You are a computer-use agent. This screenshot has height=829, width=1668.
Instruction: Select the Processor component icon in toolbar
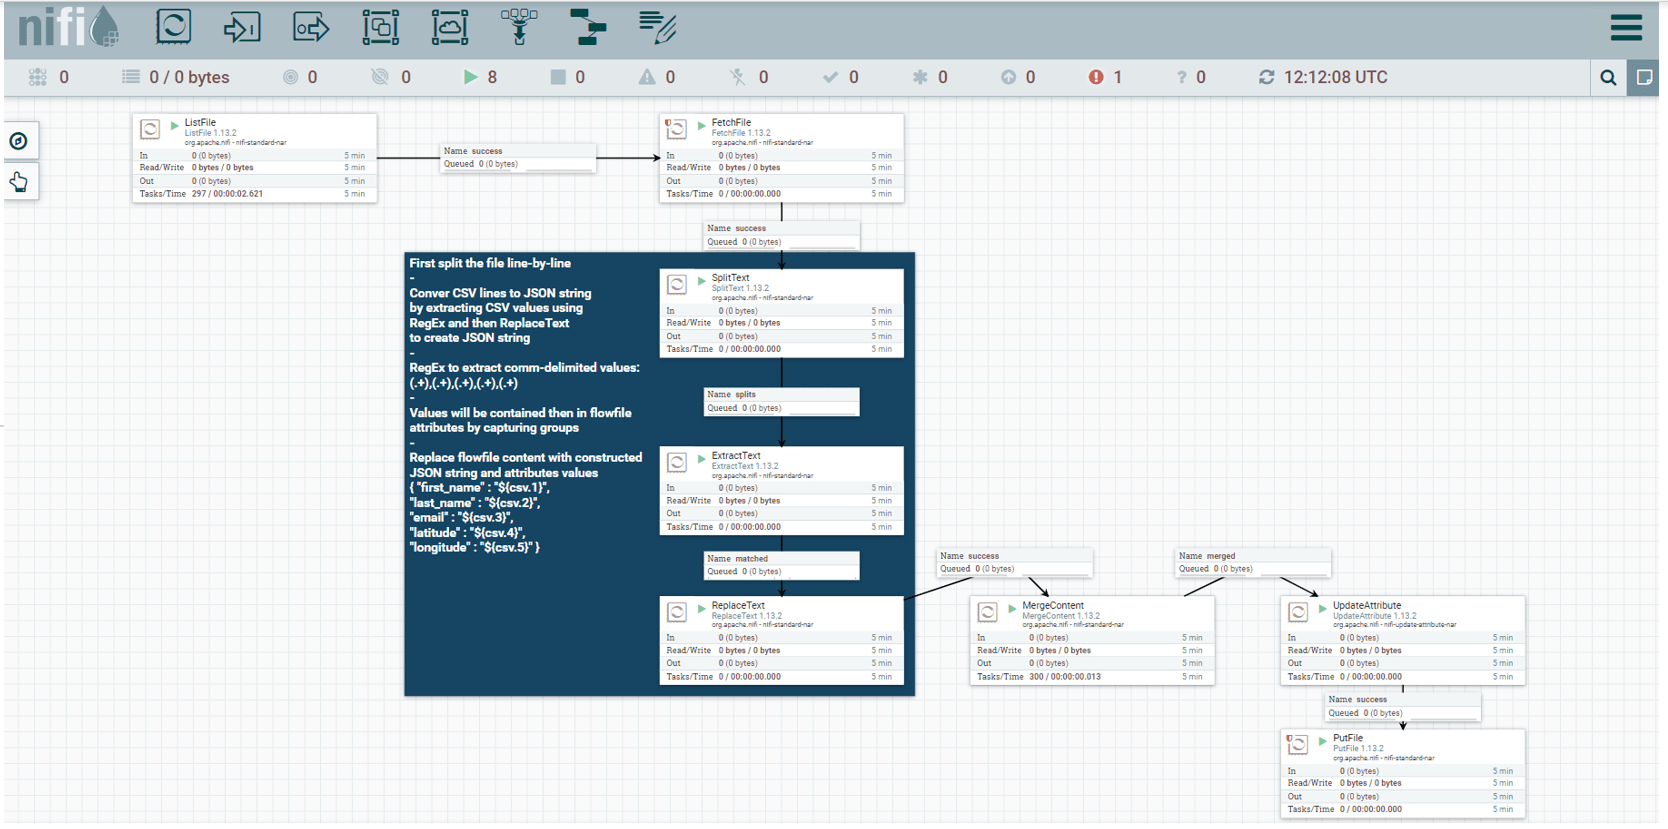click(x=173, y=27)
